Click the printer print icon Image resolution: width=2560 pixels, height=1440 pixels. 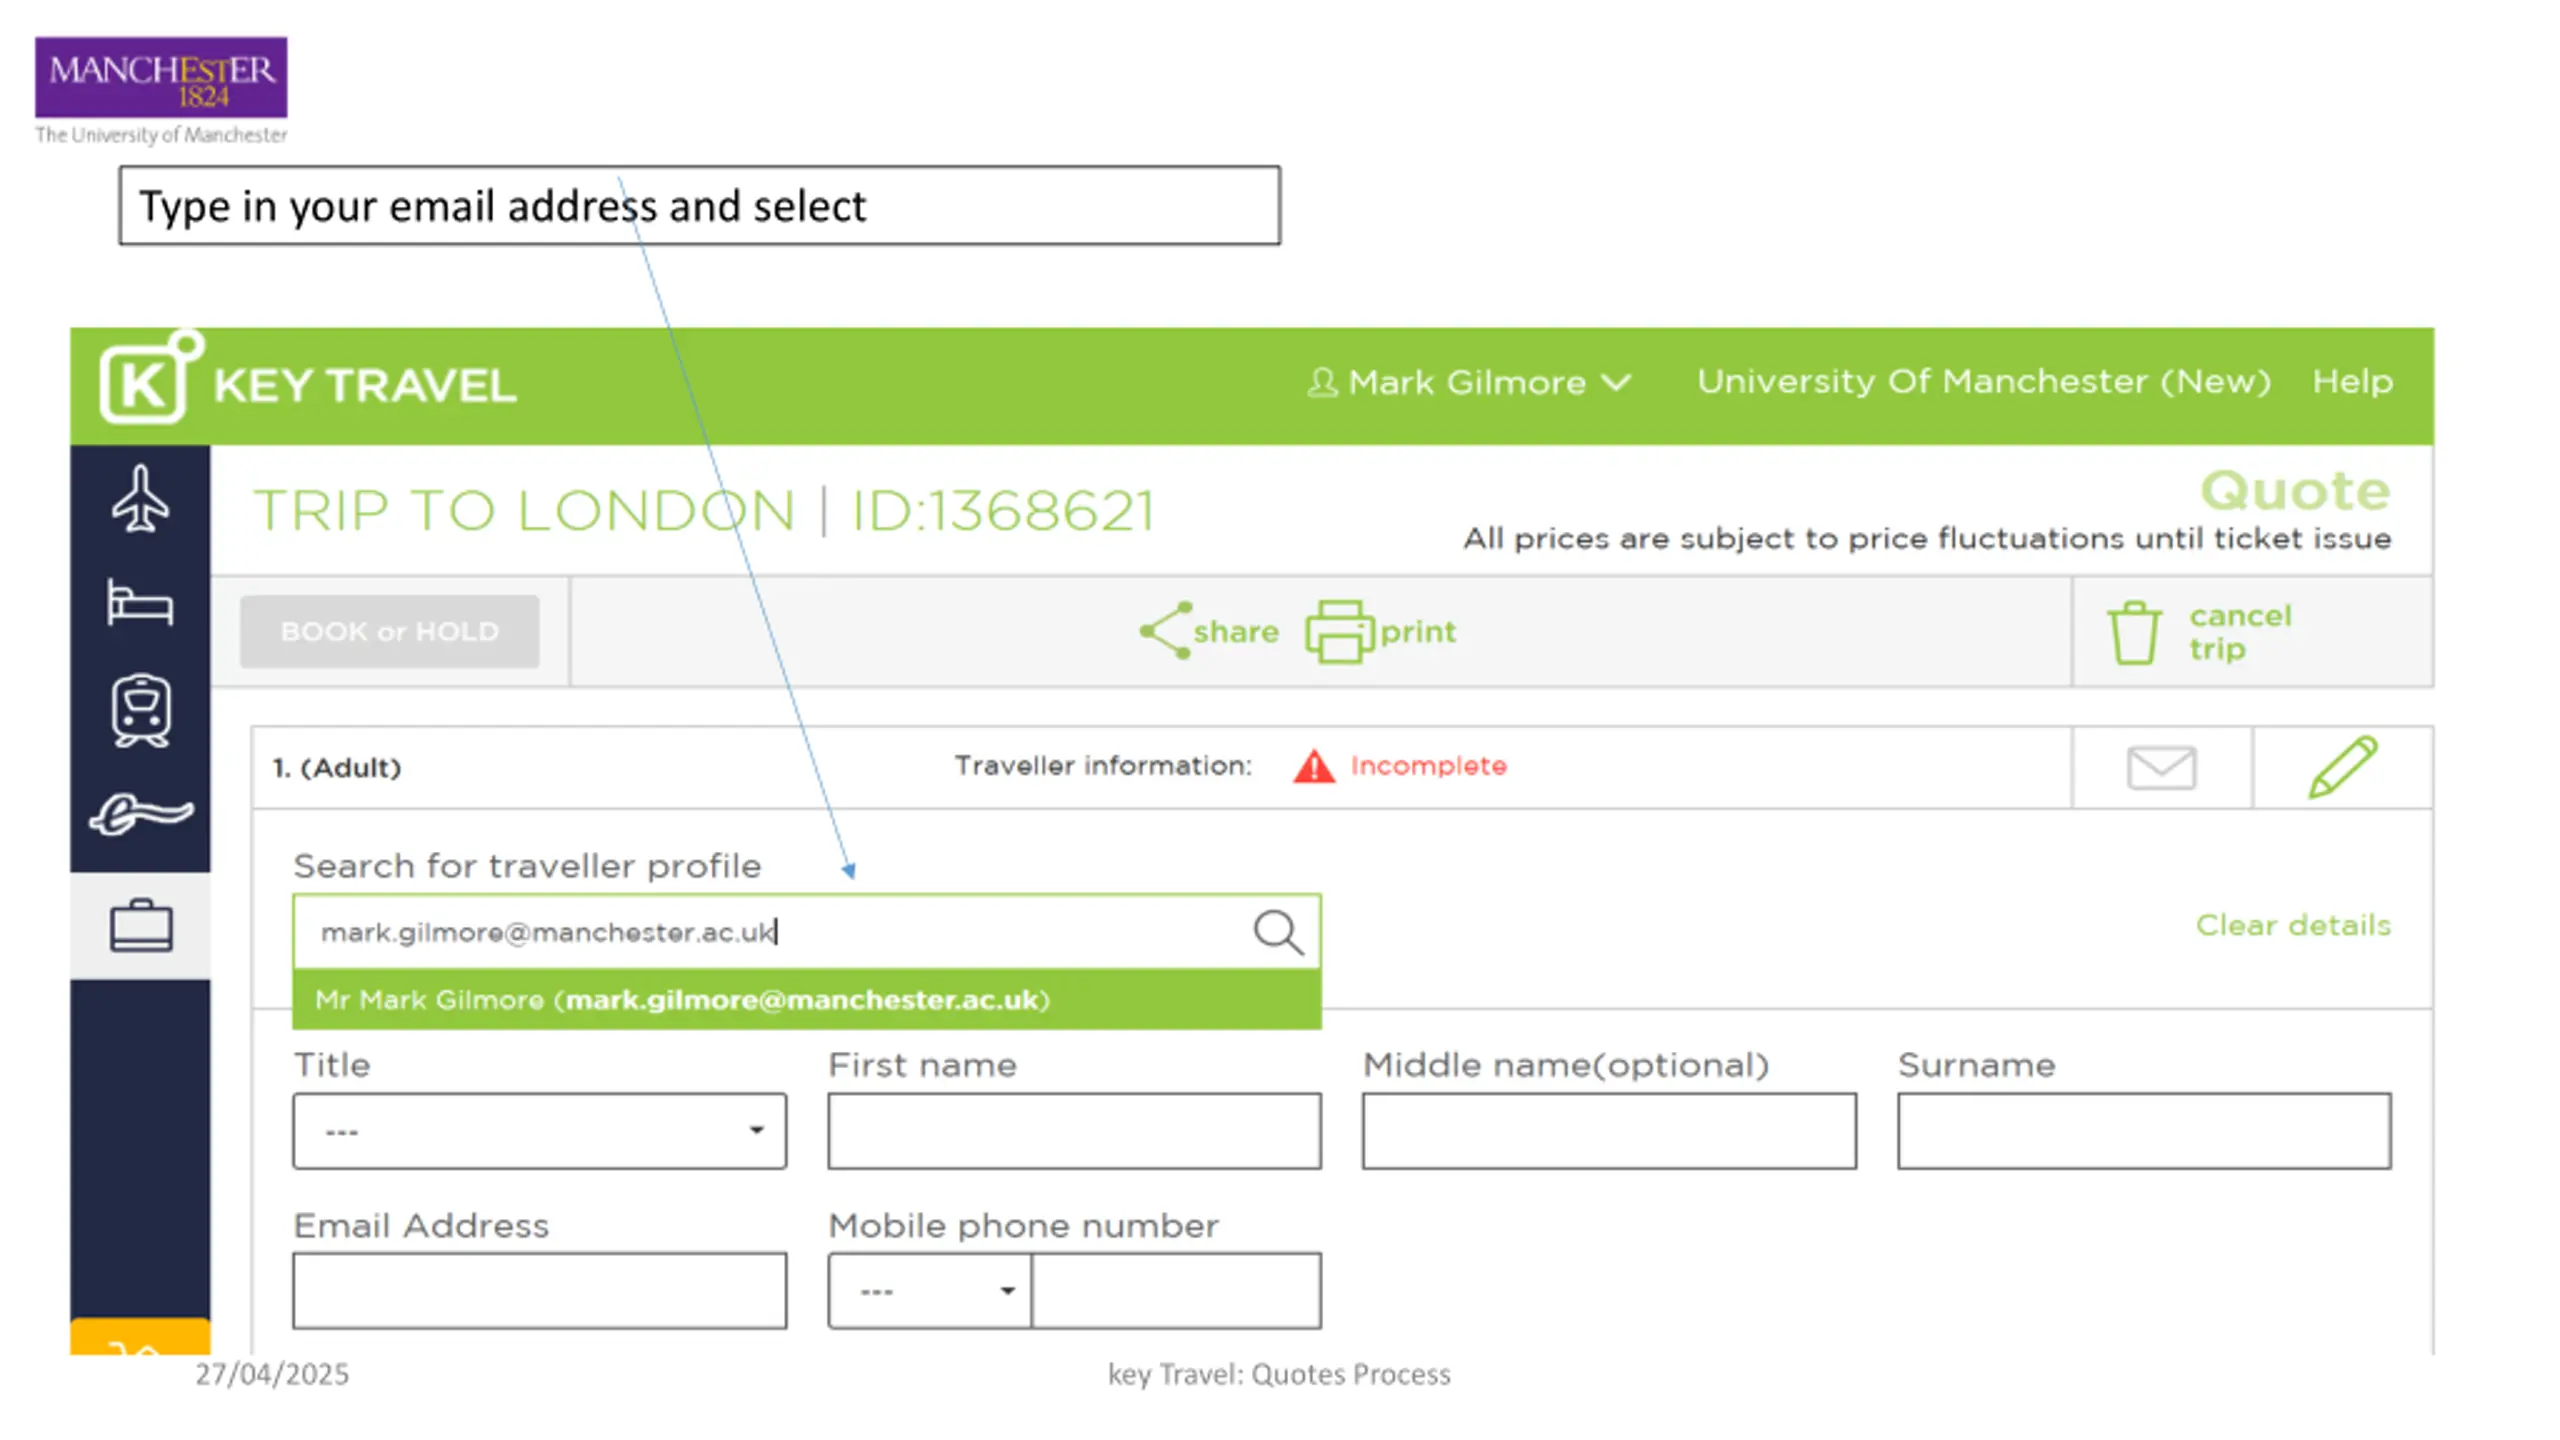[x=1338, y=631]
